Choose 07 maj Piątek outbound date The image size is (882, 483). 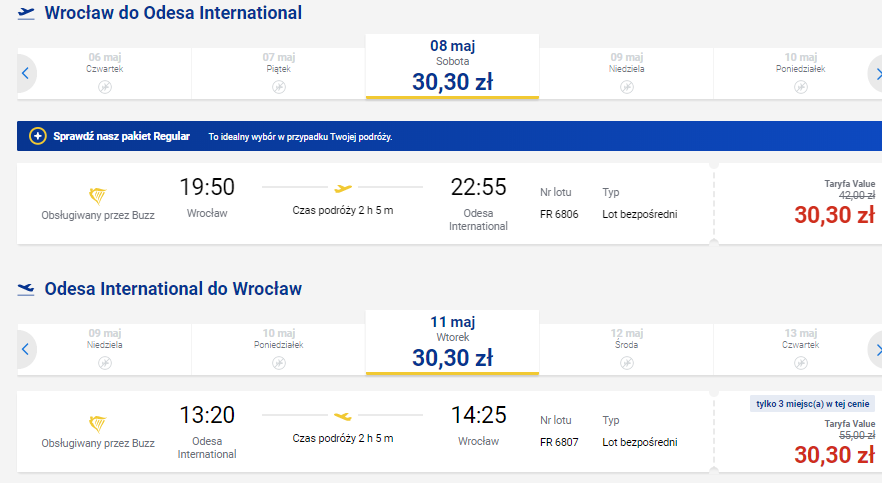coord(278,73)
